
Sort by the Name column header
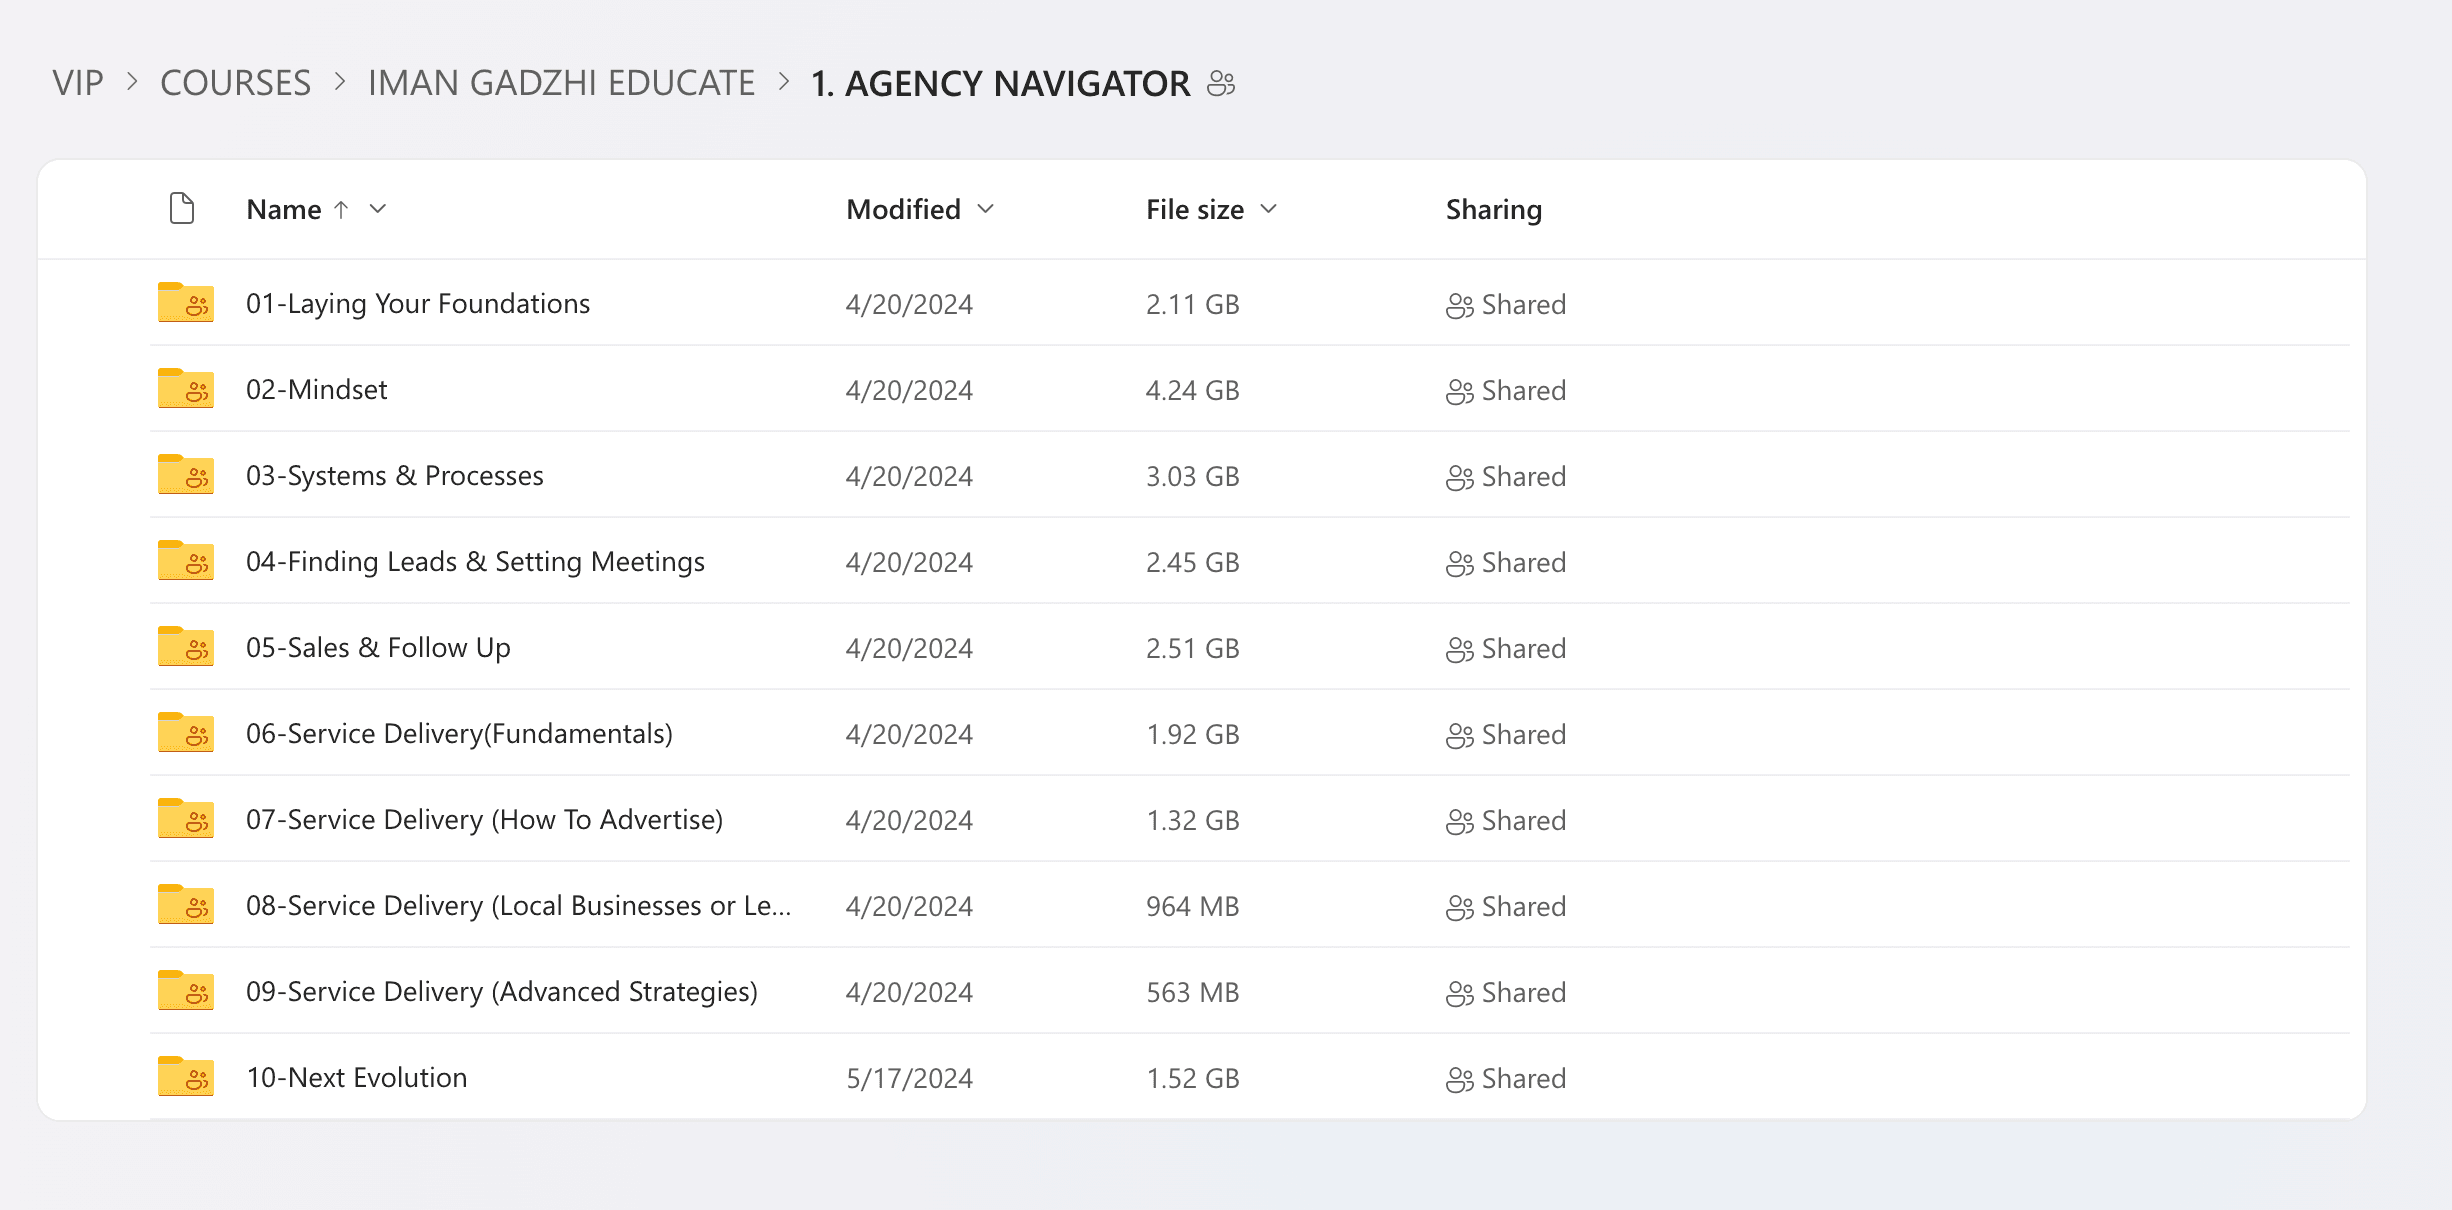coord(284,209)
